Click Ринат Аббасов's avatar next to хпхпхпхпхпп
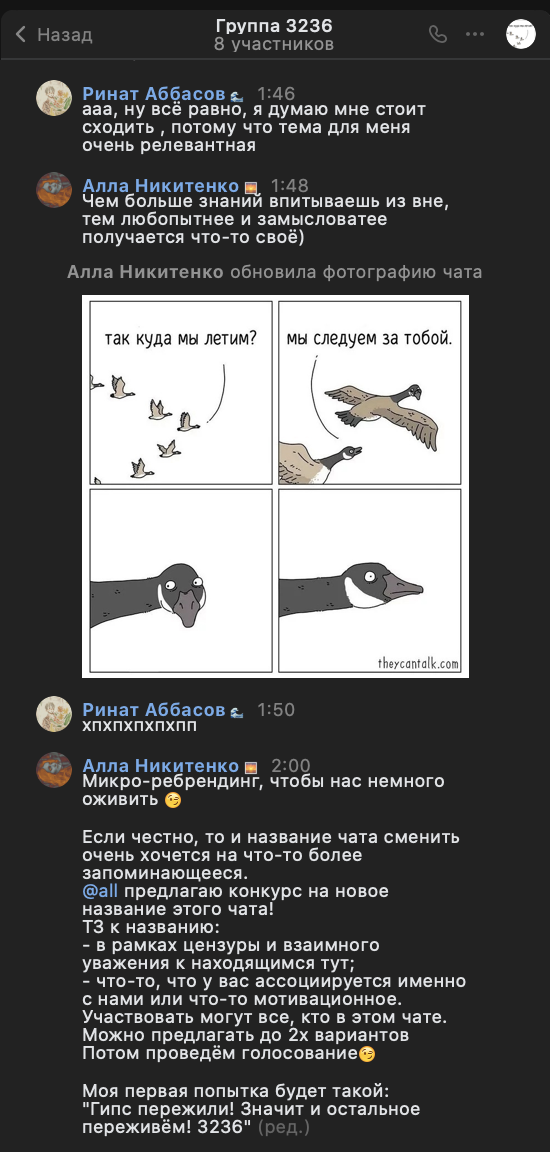The height and width of the screenshot is (1152, 550). (54, 713)
